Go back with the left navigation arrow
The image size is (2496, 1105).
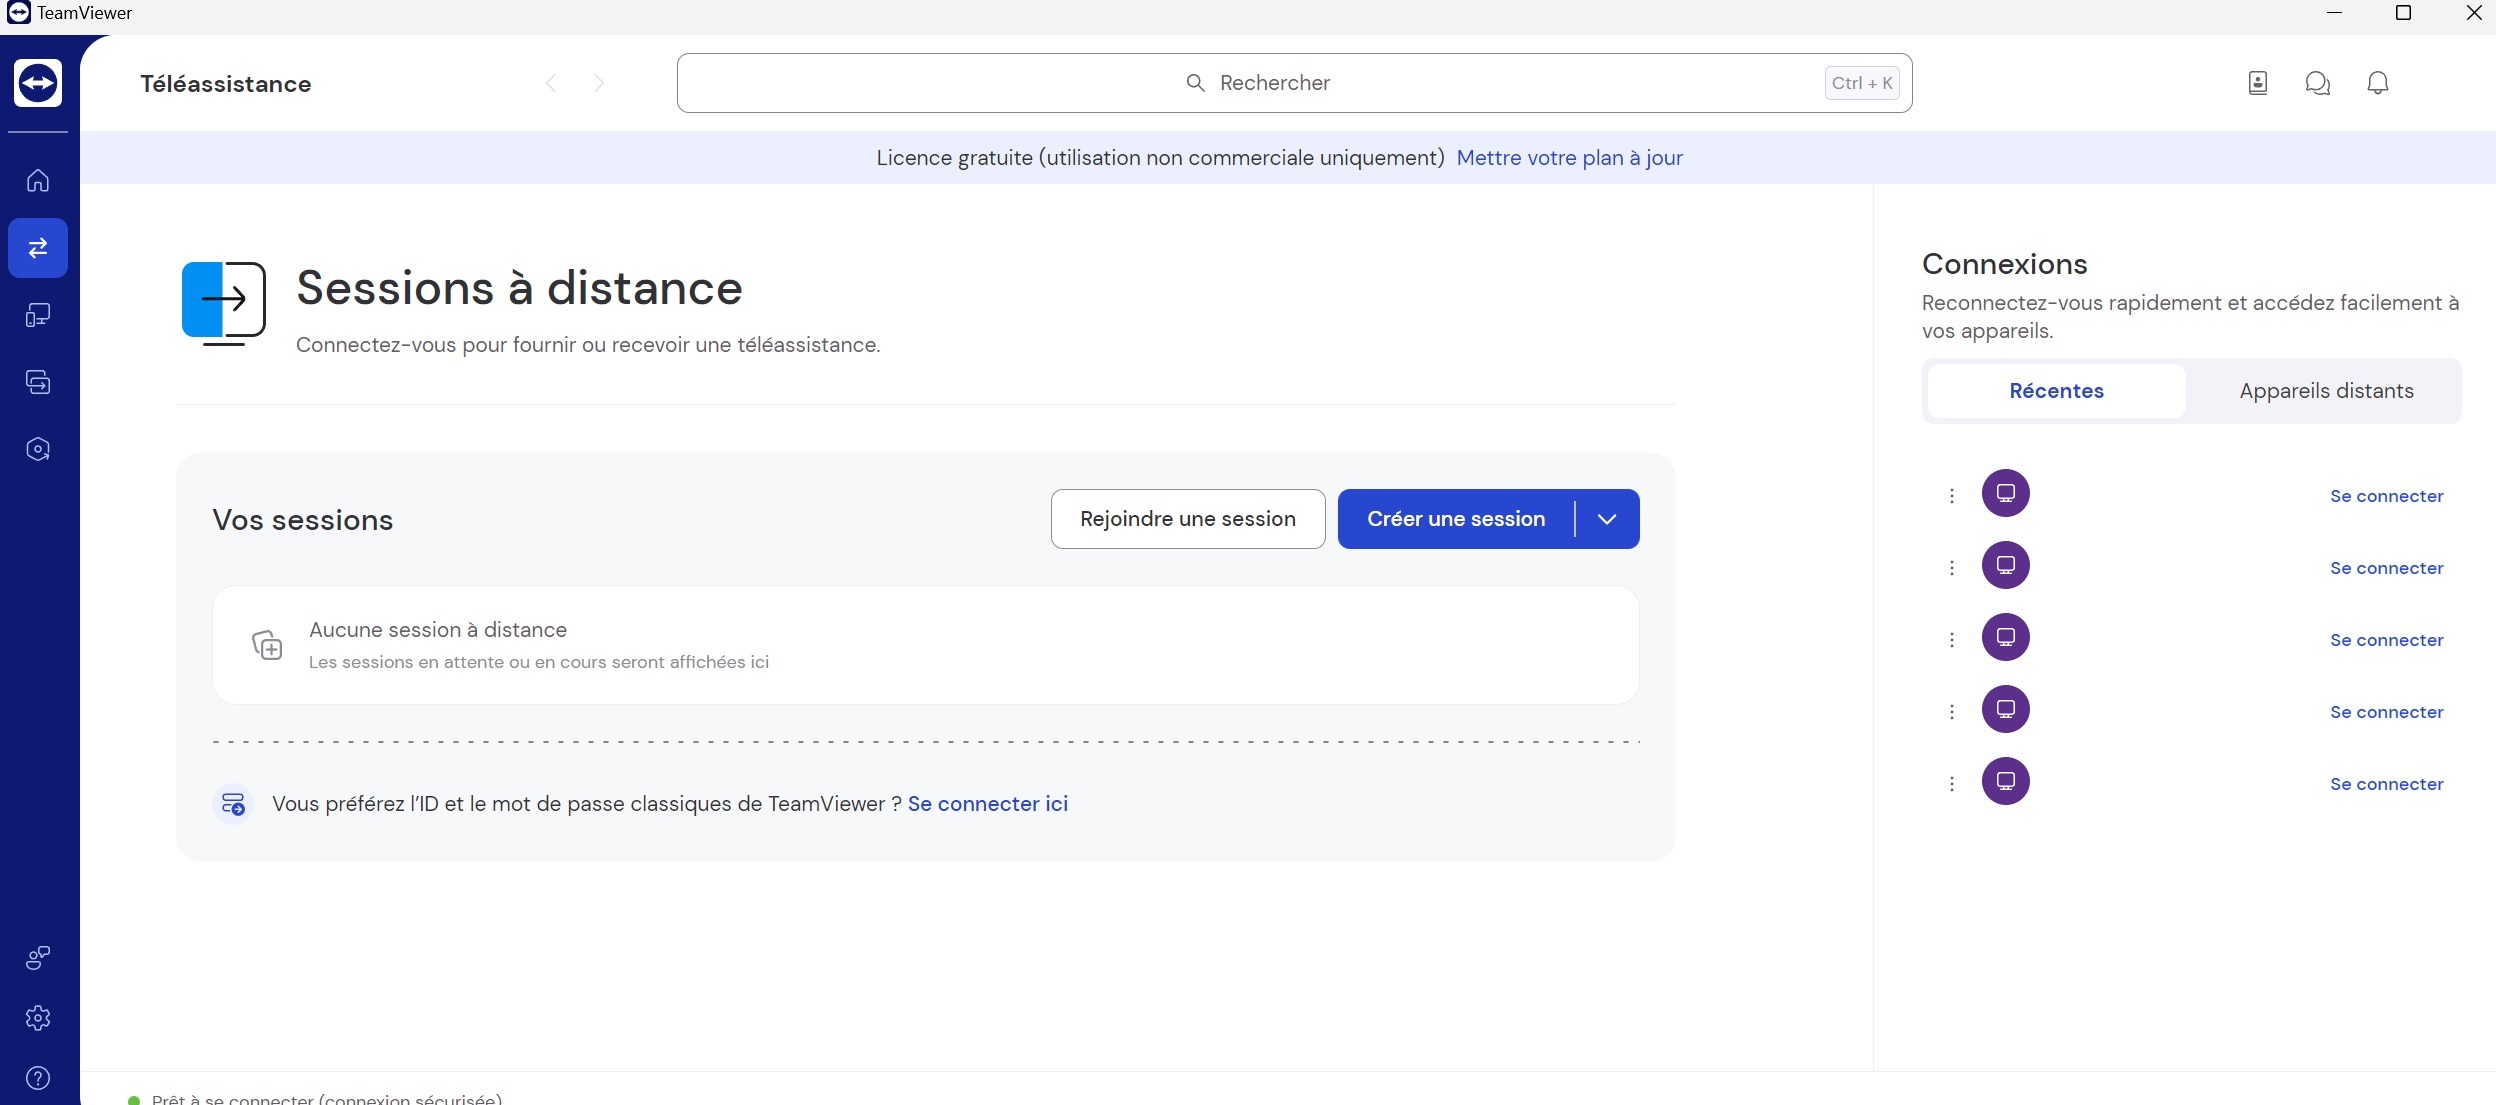551,83
